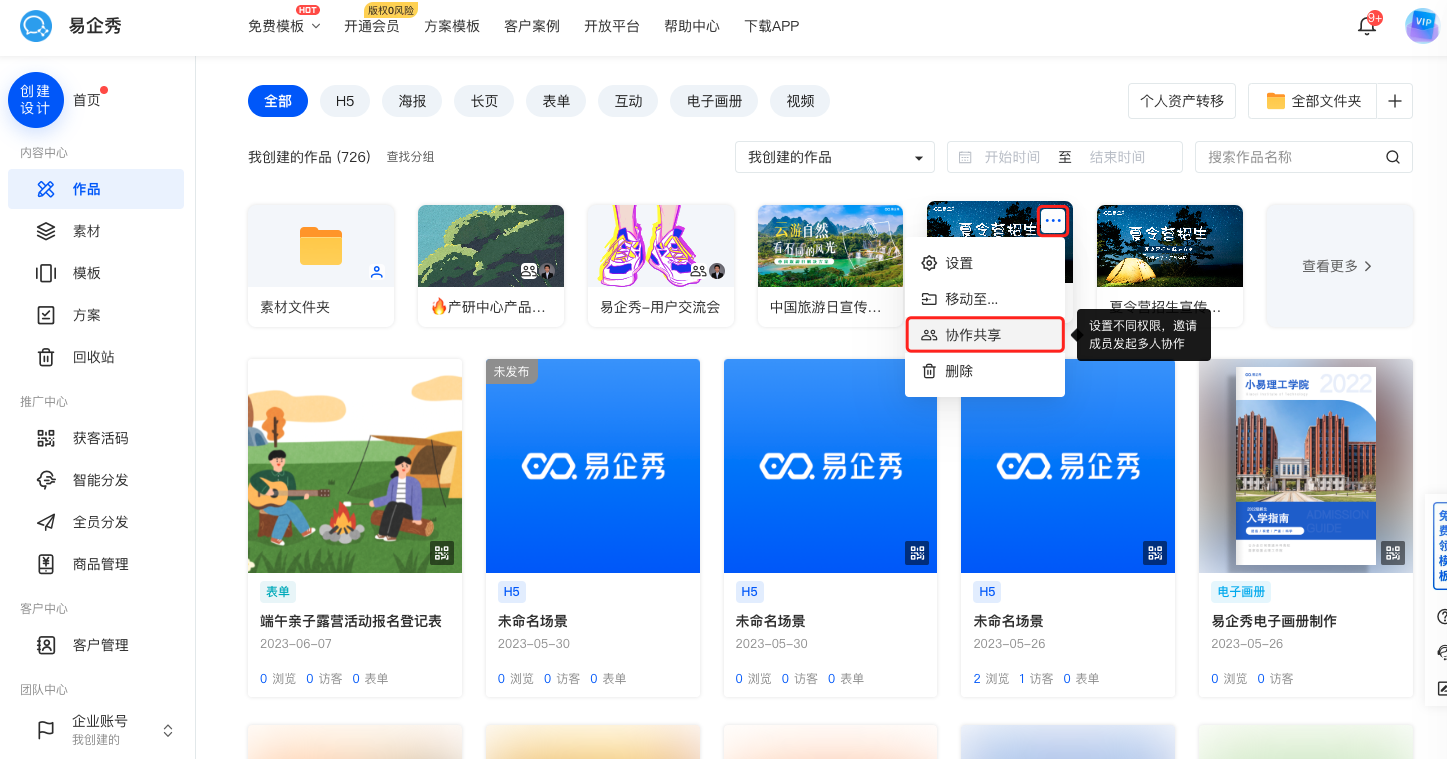Open the 端午亲子露营 camping illustration thumbnail
This screenshot has height=759, width=1447.
[x=355, y=466]
